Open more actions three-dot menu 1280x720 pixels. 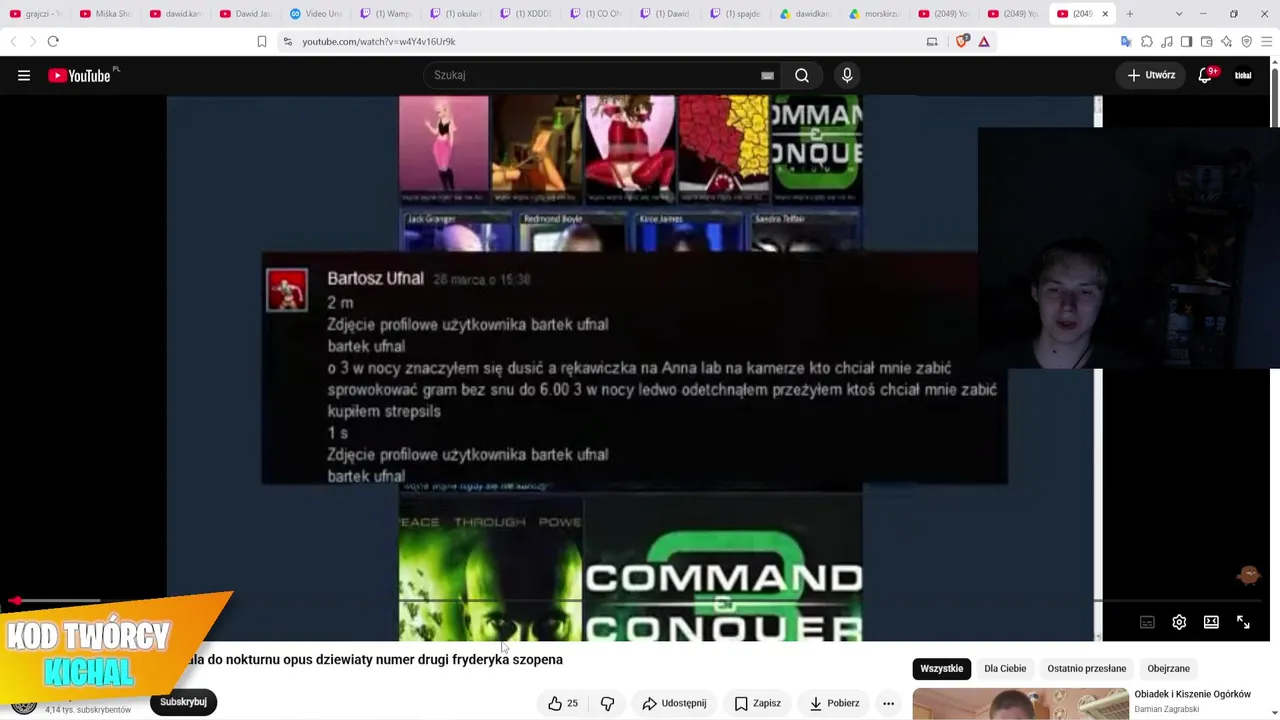point(888,703)
